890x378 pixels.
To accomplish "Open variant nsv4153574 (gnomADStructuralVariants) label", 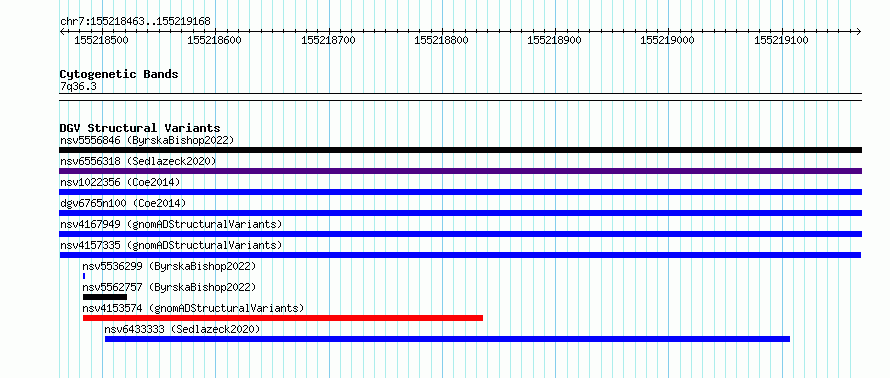I will (x=194, y=308).
